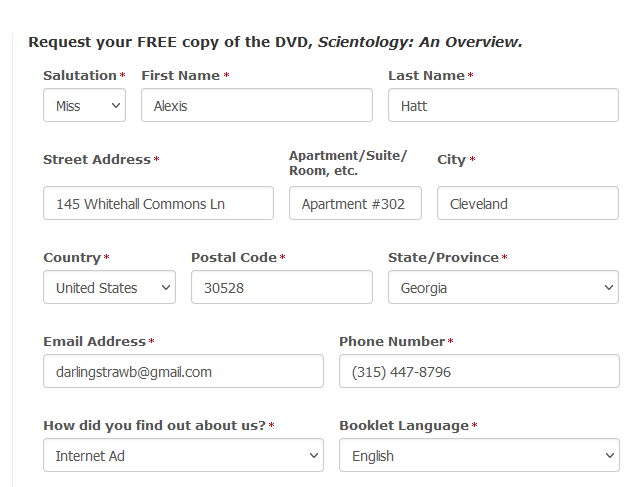The height and width of the screenshot is (487, 643).
Task: Click the "Street Address" label text
Action: point(96,160)
